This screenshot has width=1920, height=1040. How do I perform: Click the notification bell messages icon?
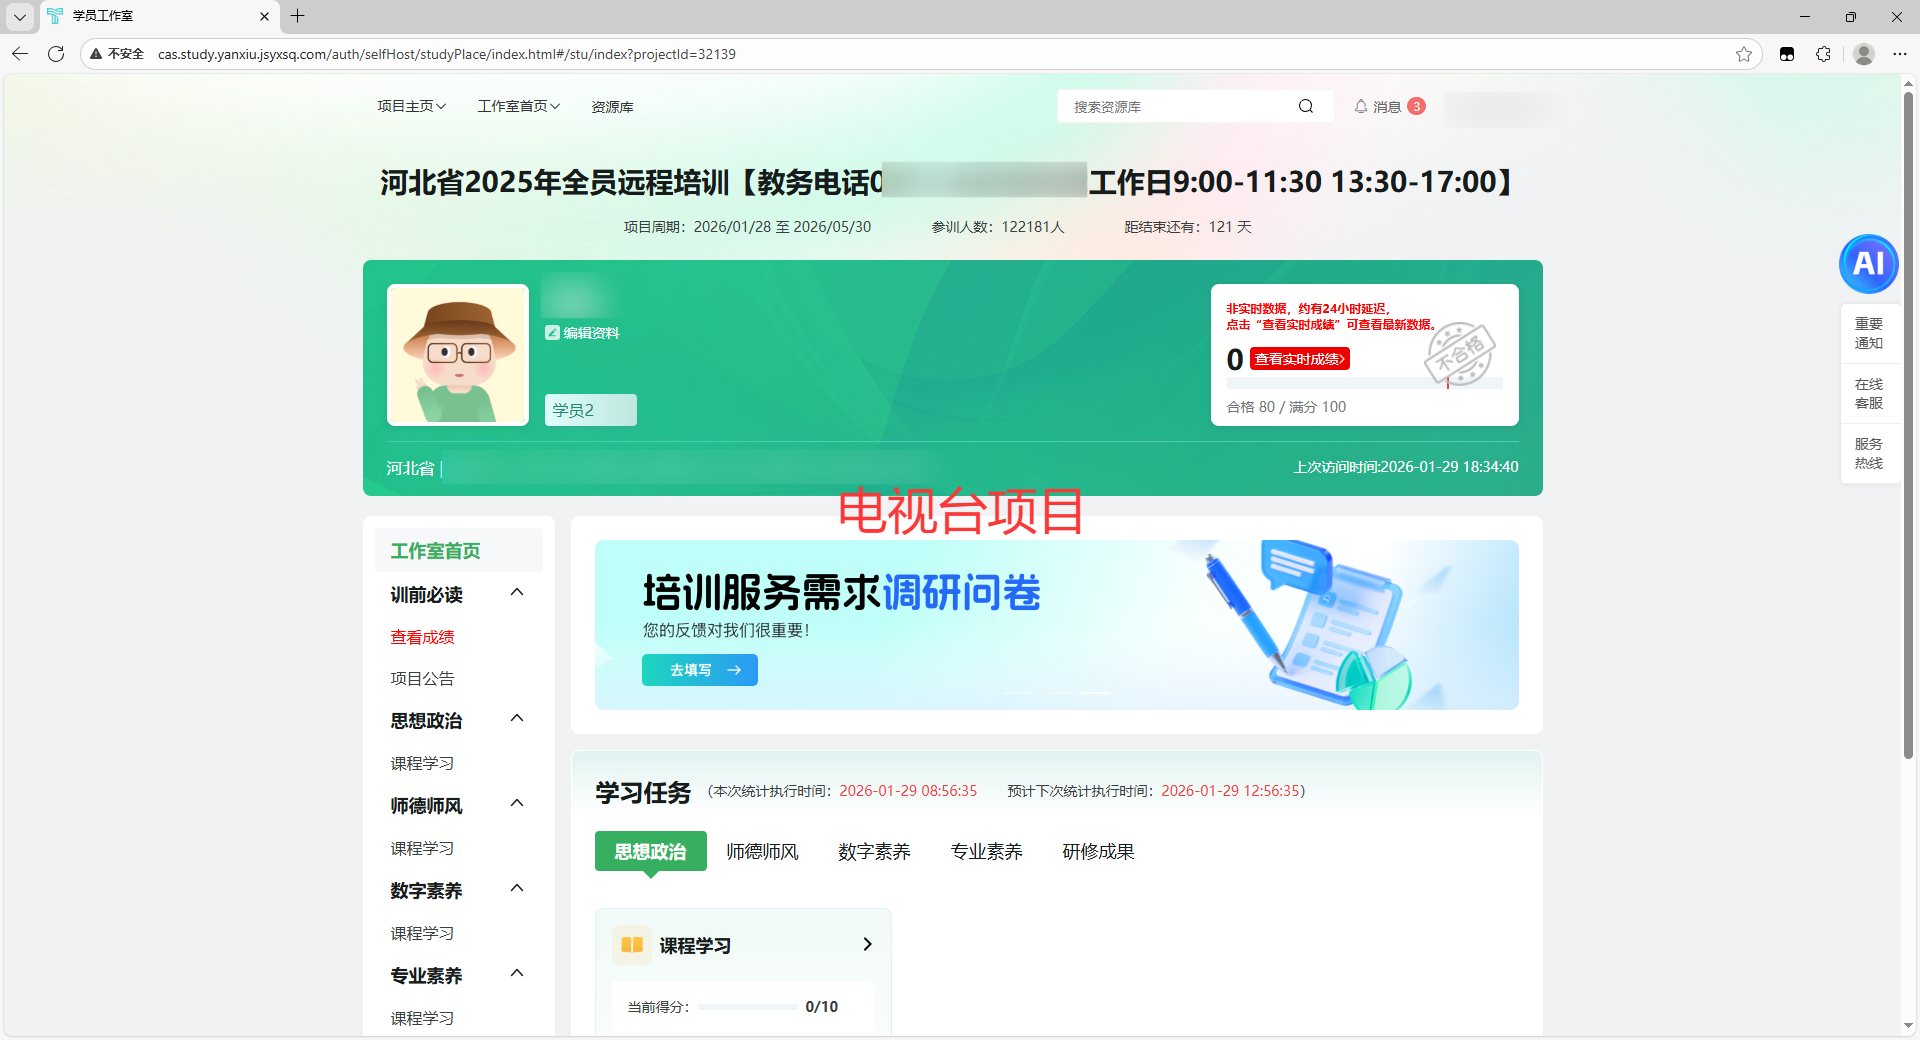click(x=1361, y=107)
